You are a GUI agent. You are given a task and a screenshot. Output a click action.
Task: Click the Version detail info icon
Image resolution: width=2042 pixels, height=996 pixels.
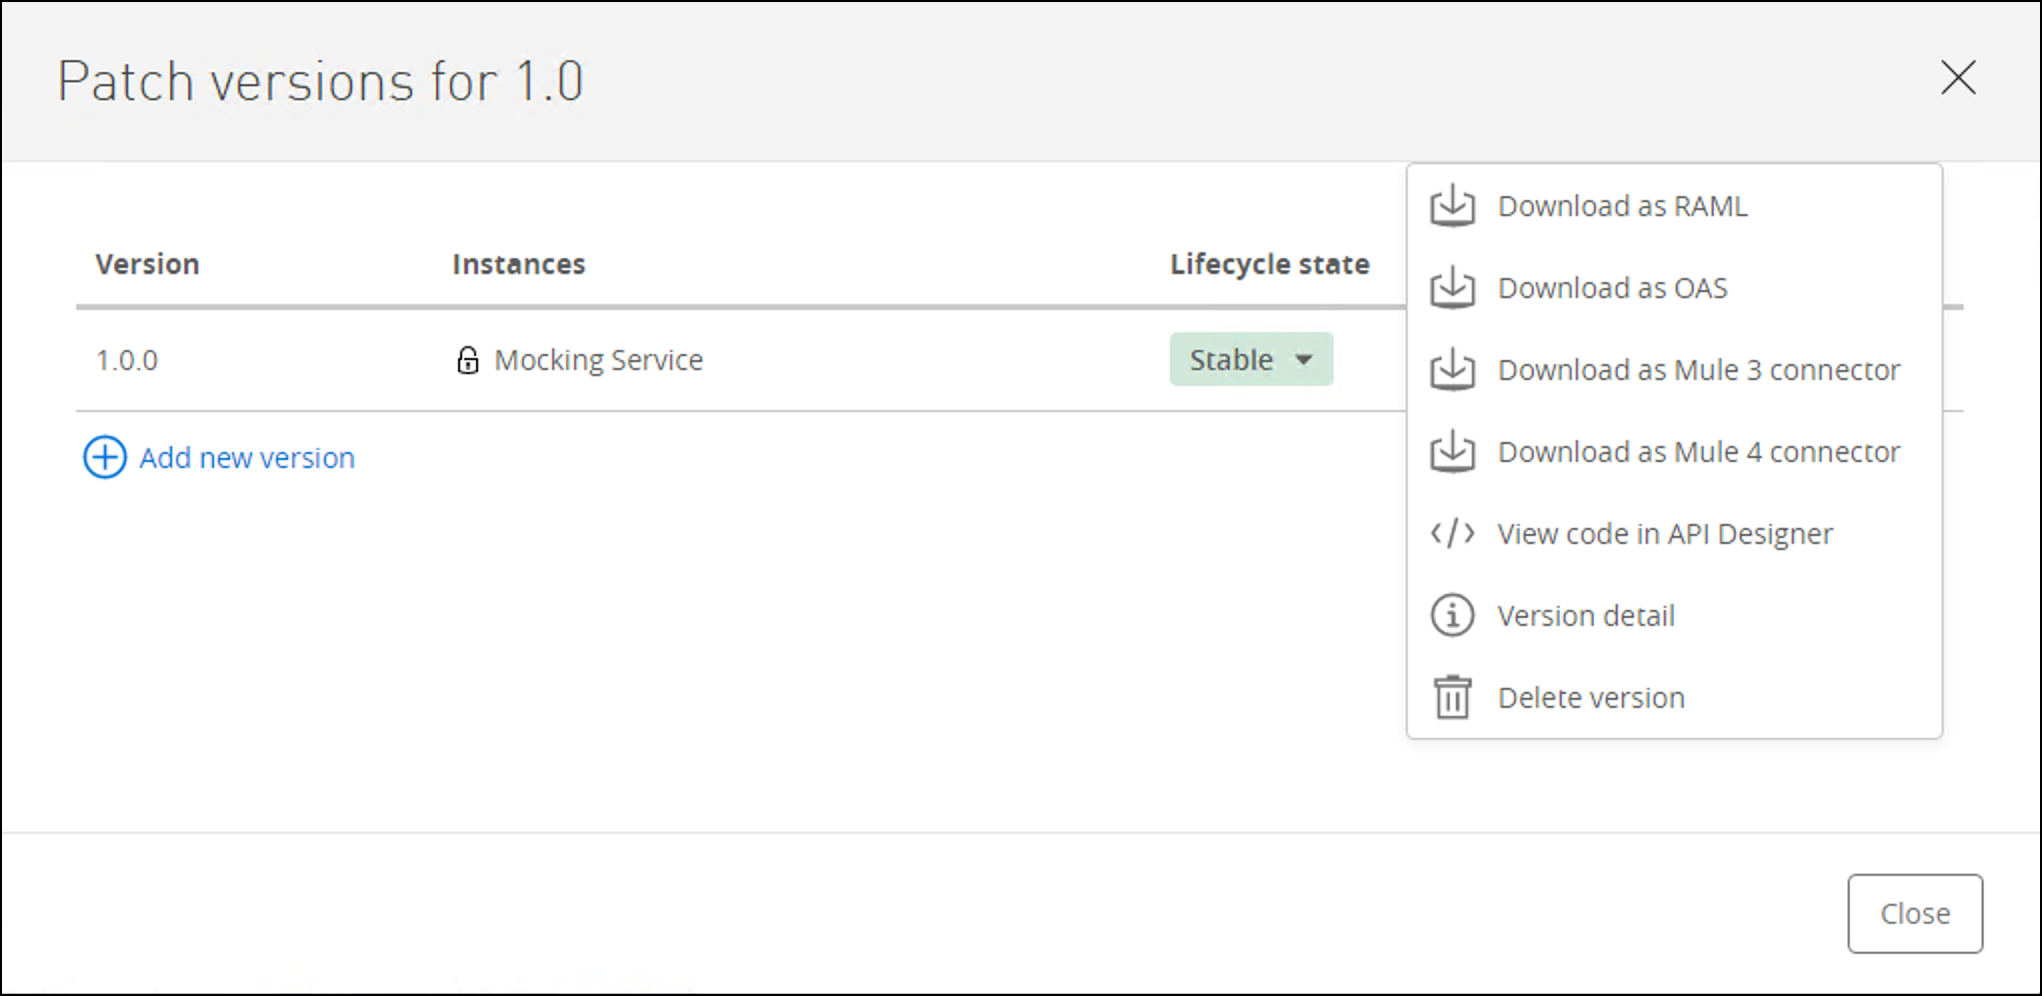[x=1452, y=616]
